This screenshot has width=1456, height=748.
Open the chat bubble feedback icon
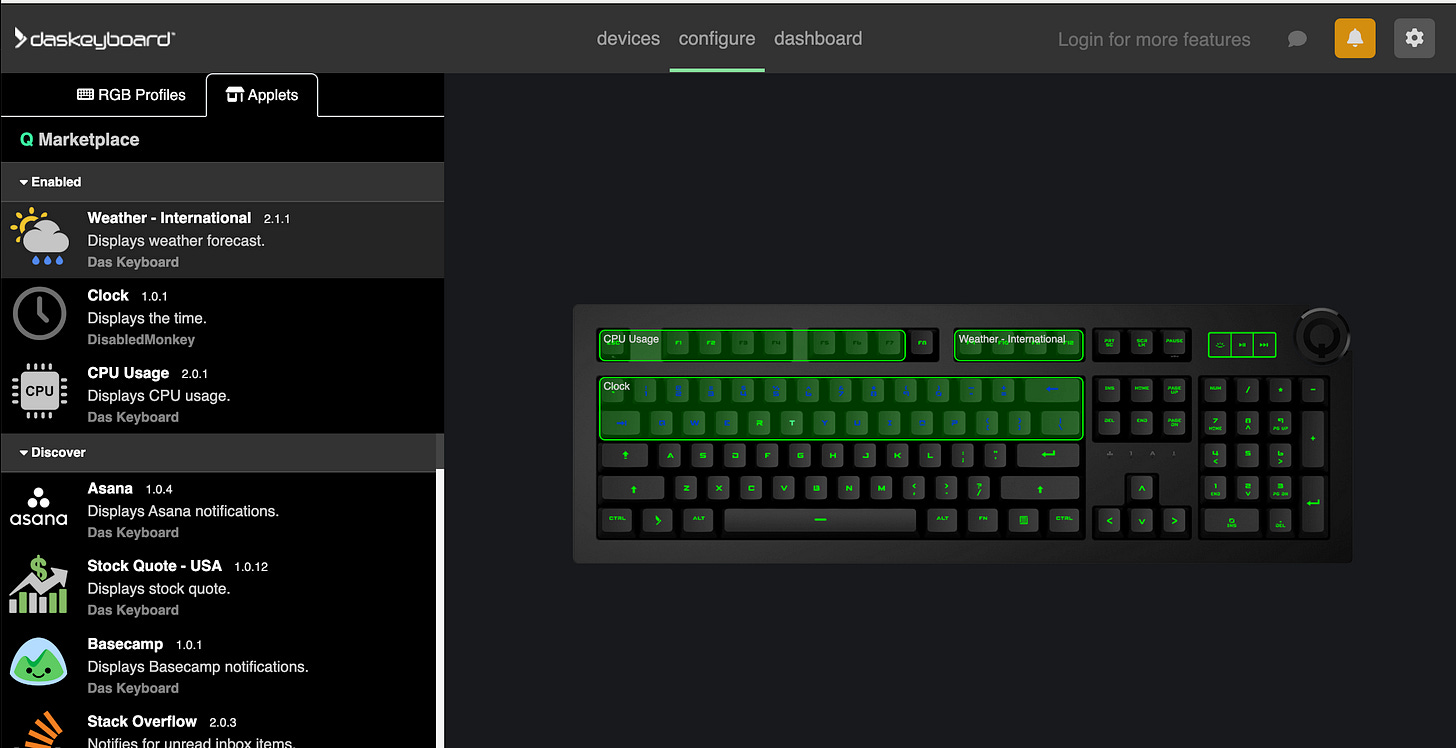1297,39
